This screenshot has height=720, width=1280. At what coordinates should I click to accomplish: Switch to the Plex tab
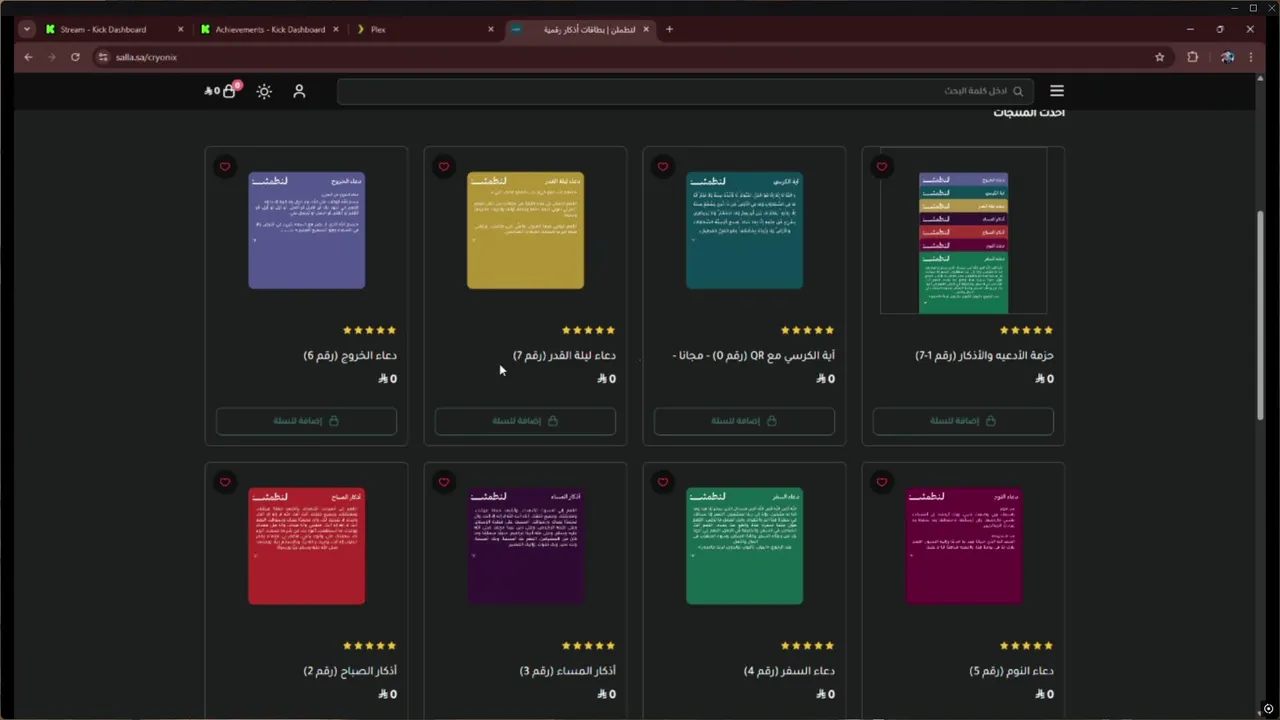(378, 29)
